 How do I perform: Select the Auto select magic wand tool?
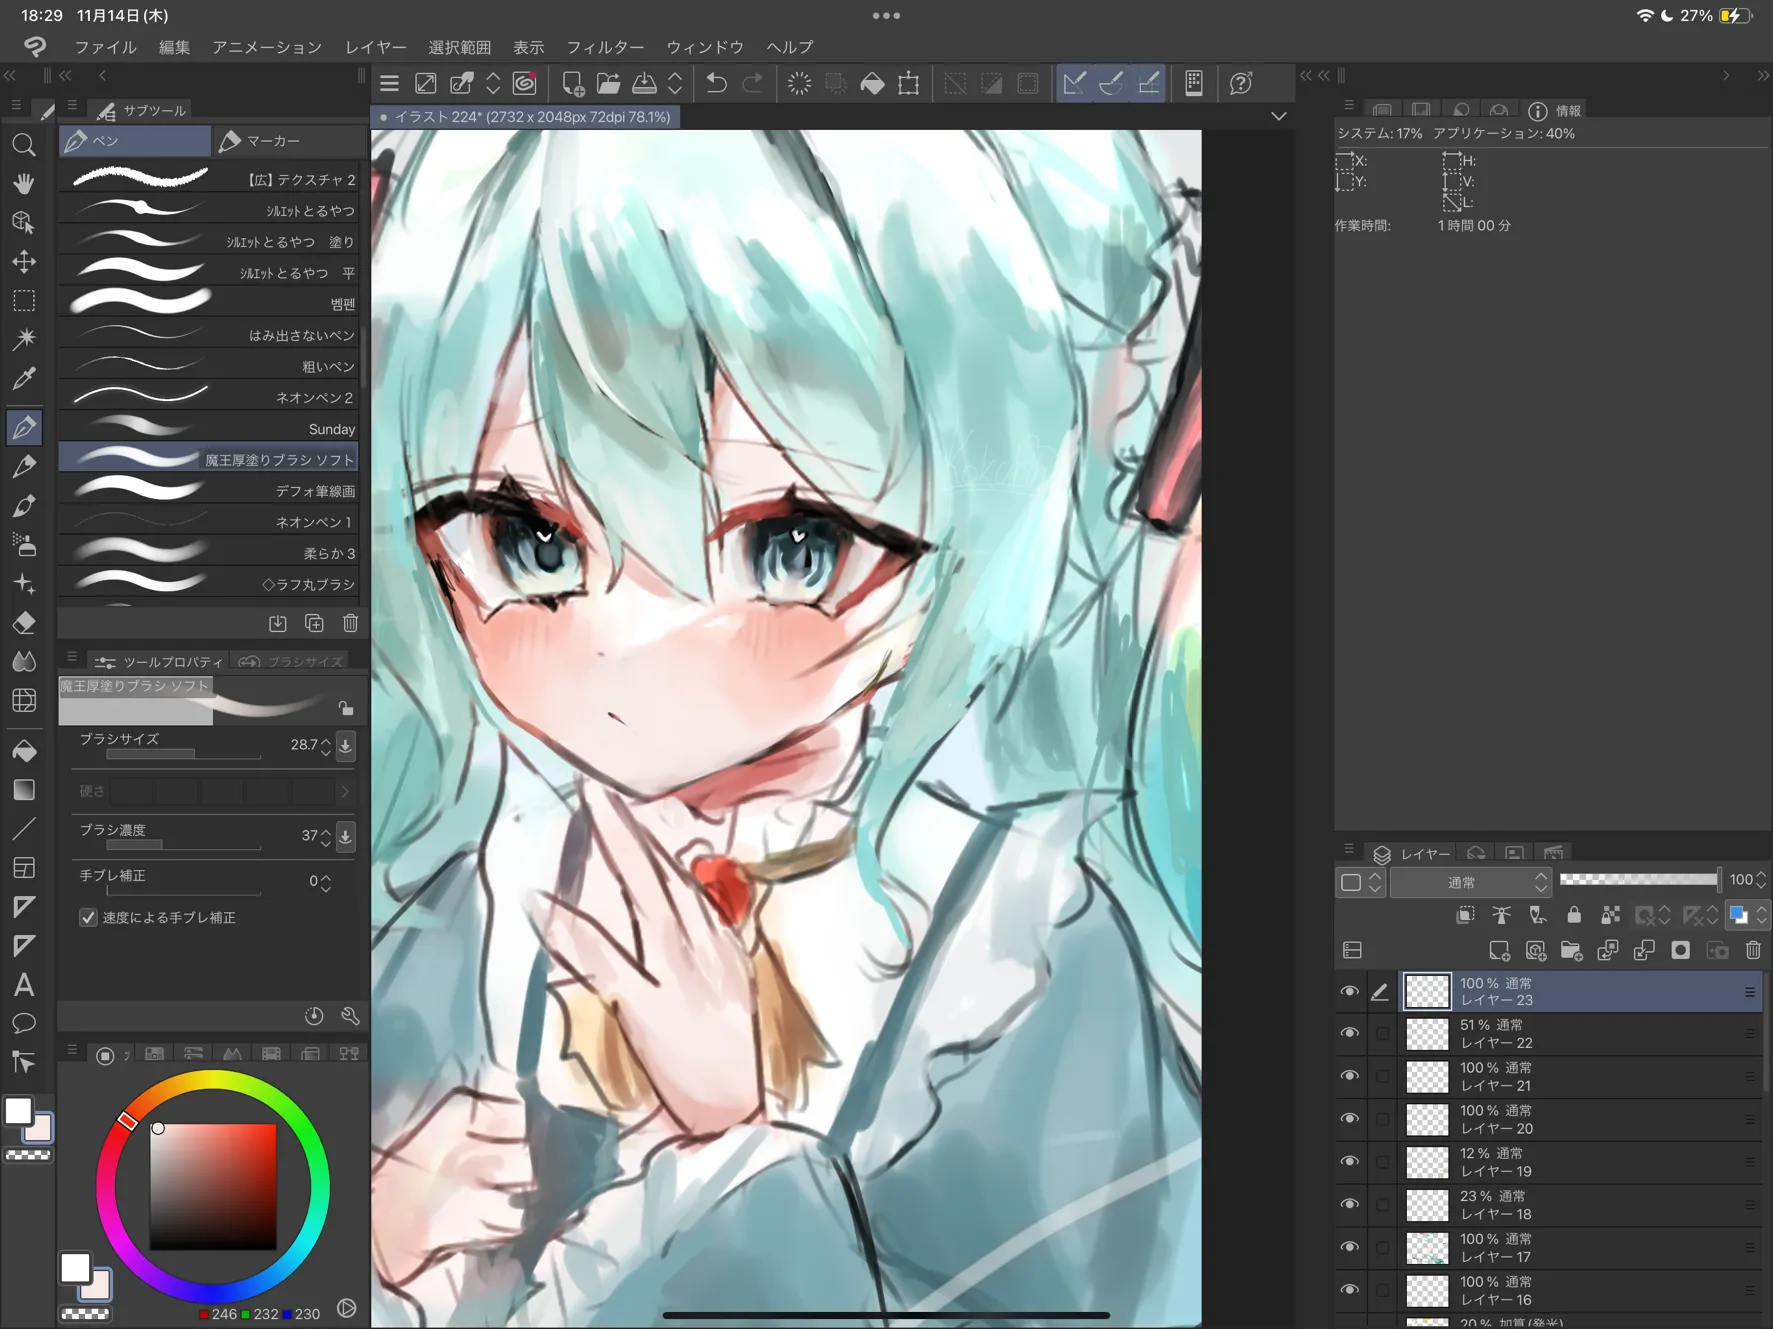click(x=23, y=339)
